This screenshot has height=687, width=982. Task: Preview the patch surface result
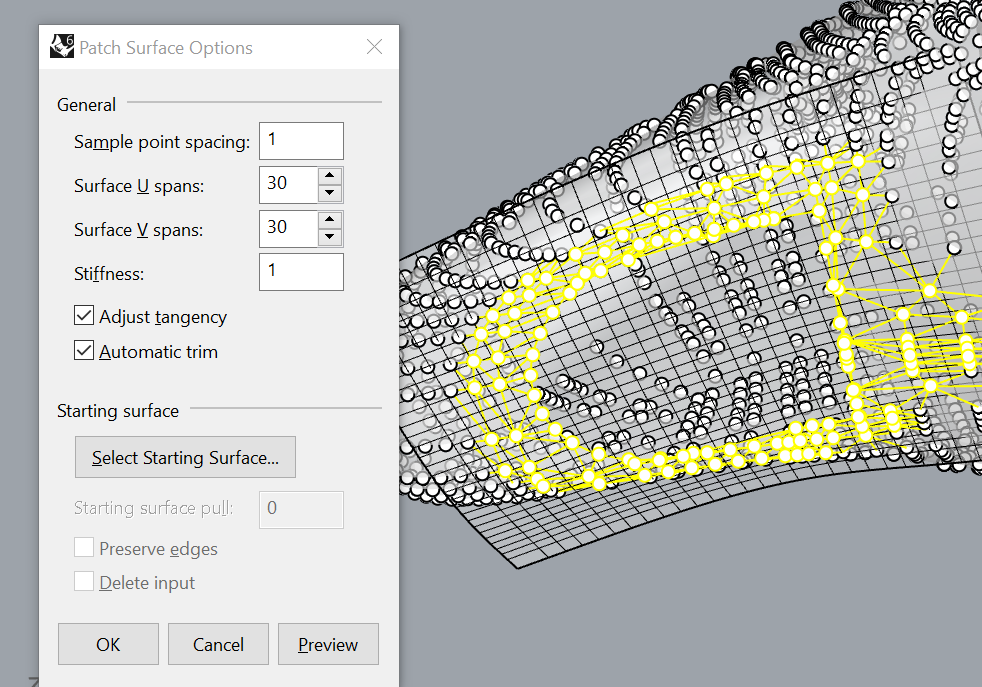tap(328, 644)
